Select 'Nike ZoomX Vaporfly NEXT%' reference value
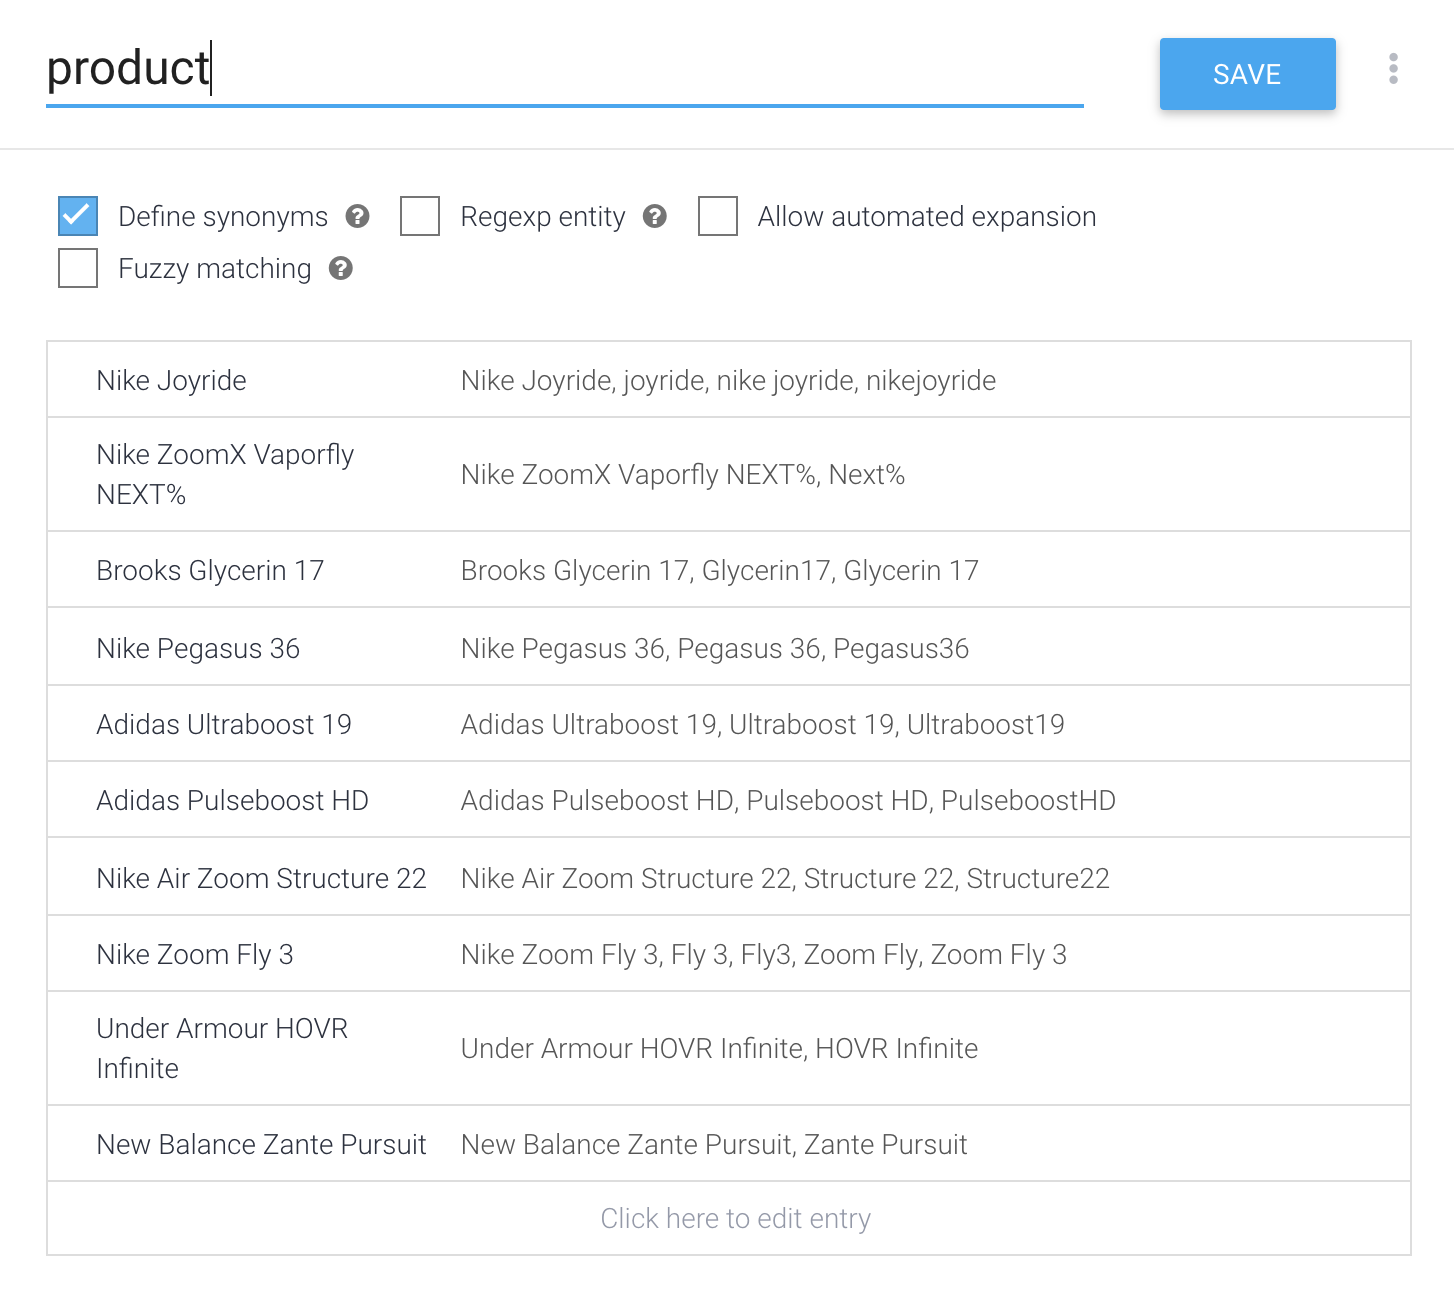1454x1308 pixels. pyautogui.click(x=225, y=474)
